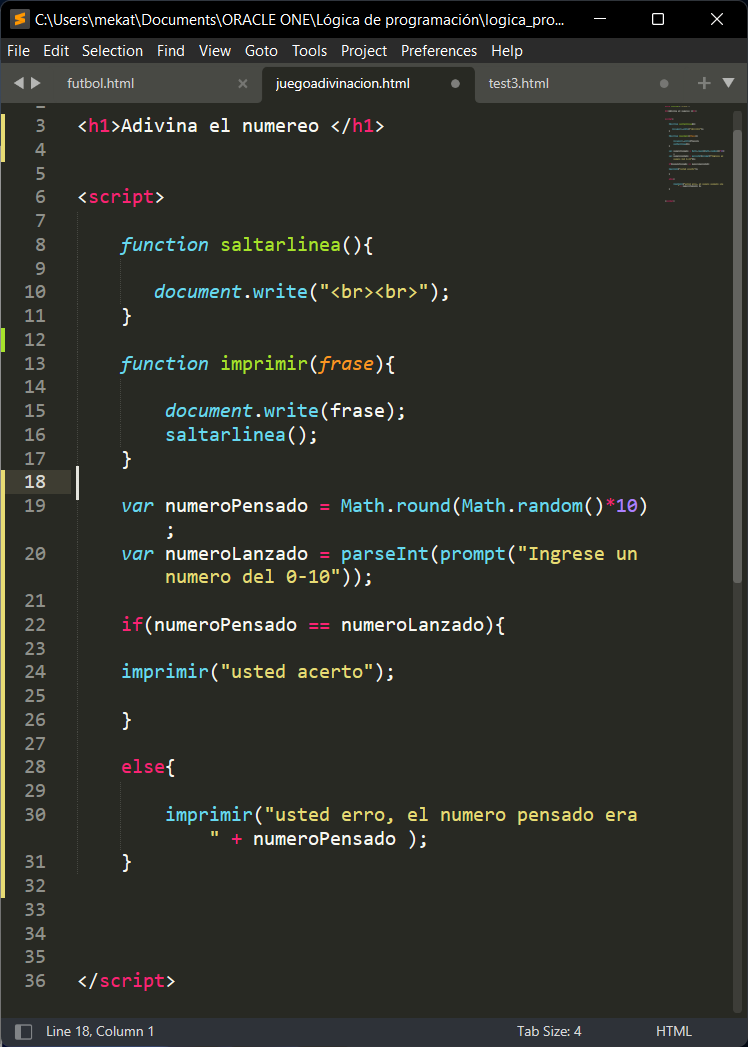Click var numeroPensado on line 19
Viewport: 748px width, 1047px height.
pyautogui.click(x=214, y=506)
